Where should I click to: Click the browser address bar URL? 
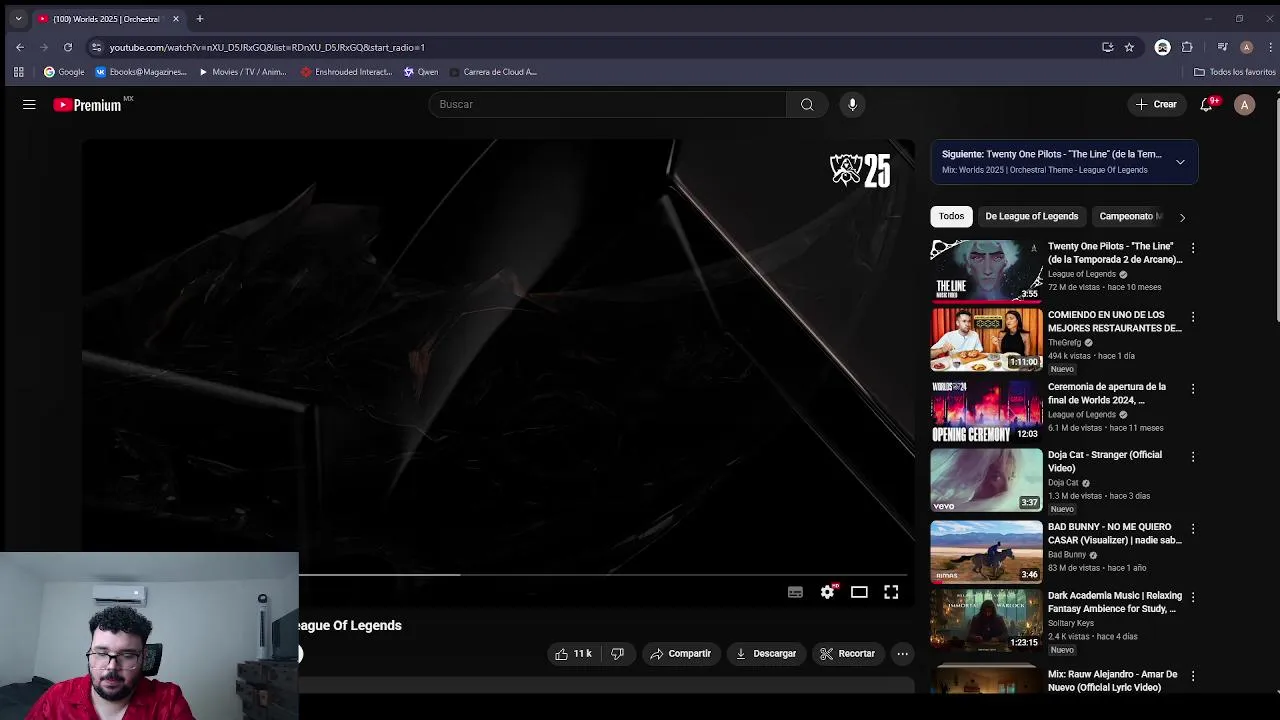[x=267, y=47]
